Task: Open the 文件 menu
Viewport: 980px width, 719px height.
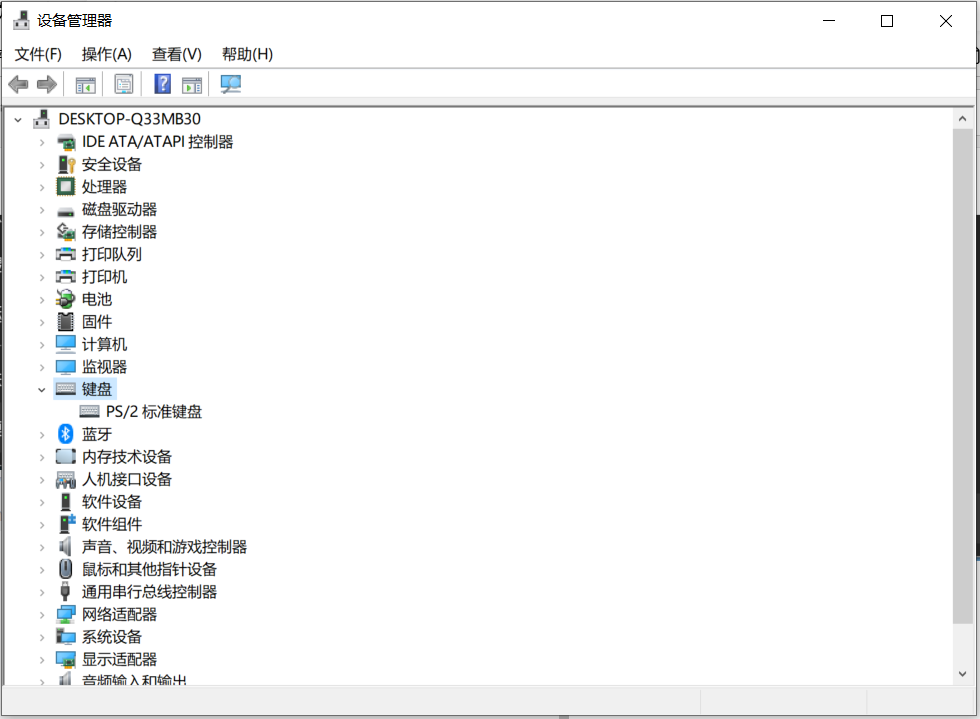Action: pos(38,54)
